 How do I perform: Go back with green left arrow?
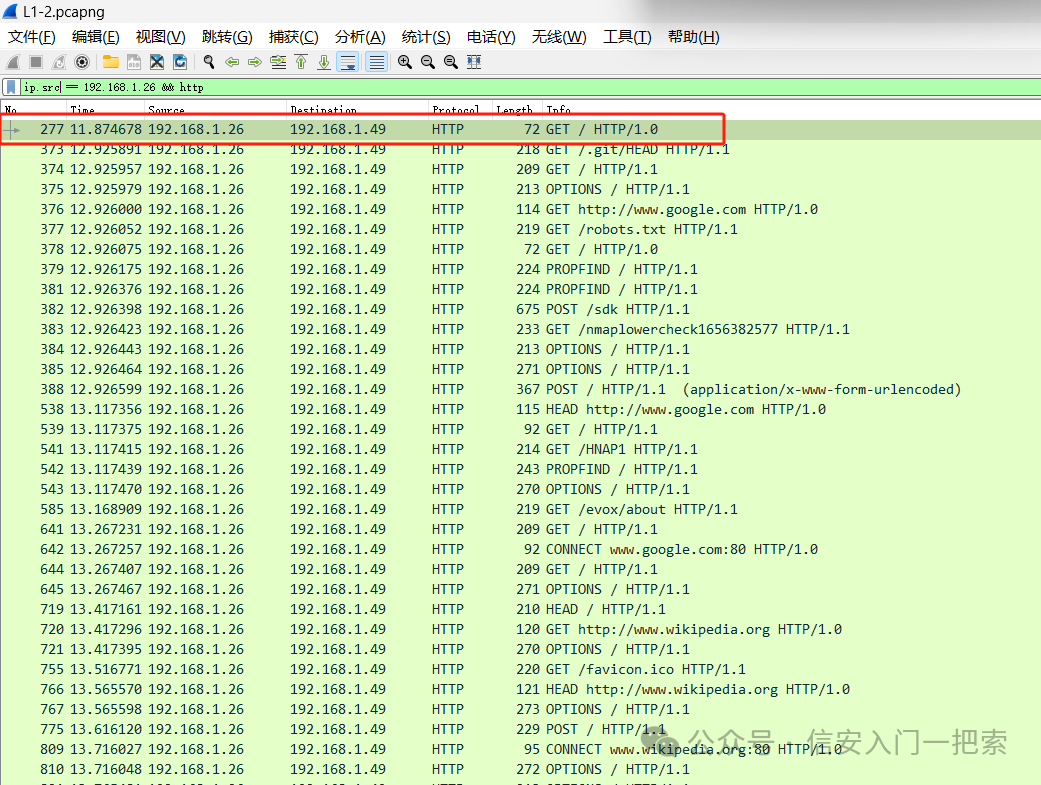click(x=232, y=62)
